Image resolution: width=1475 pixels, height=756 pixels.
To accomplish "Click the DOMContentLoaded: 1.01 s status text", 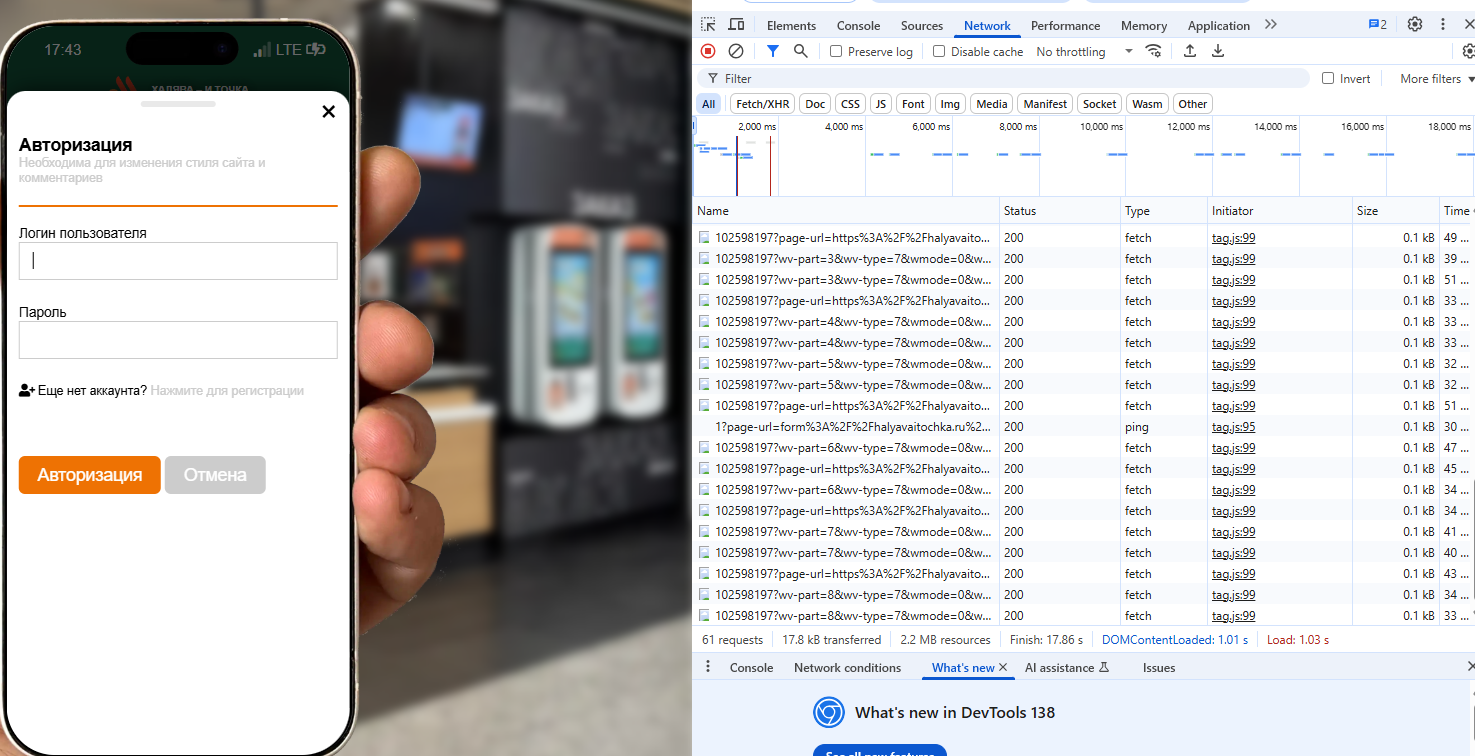I will tap(1175, 640).
